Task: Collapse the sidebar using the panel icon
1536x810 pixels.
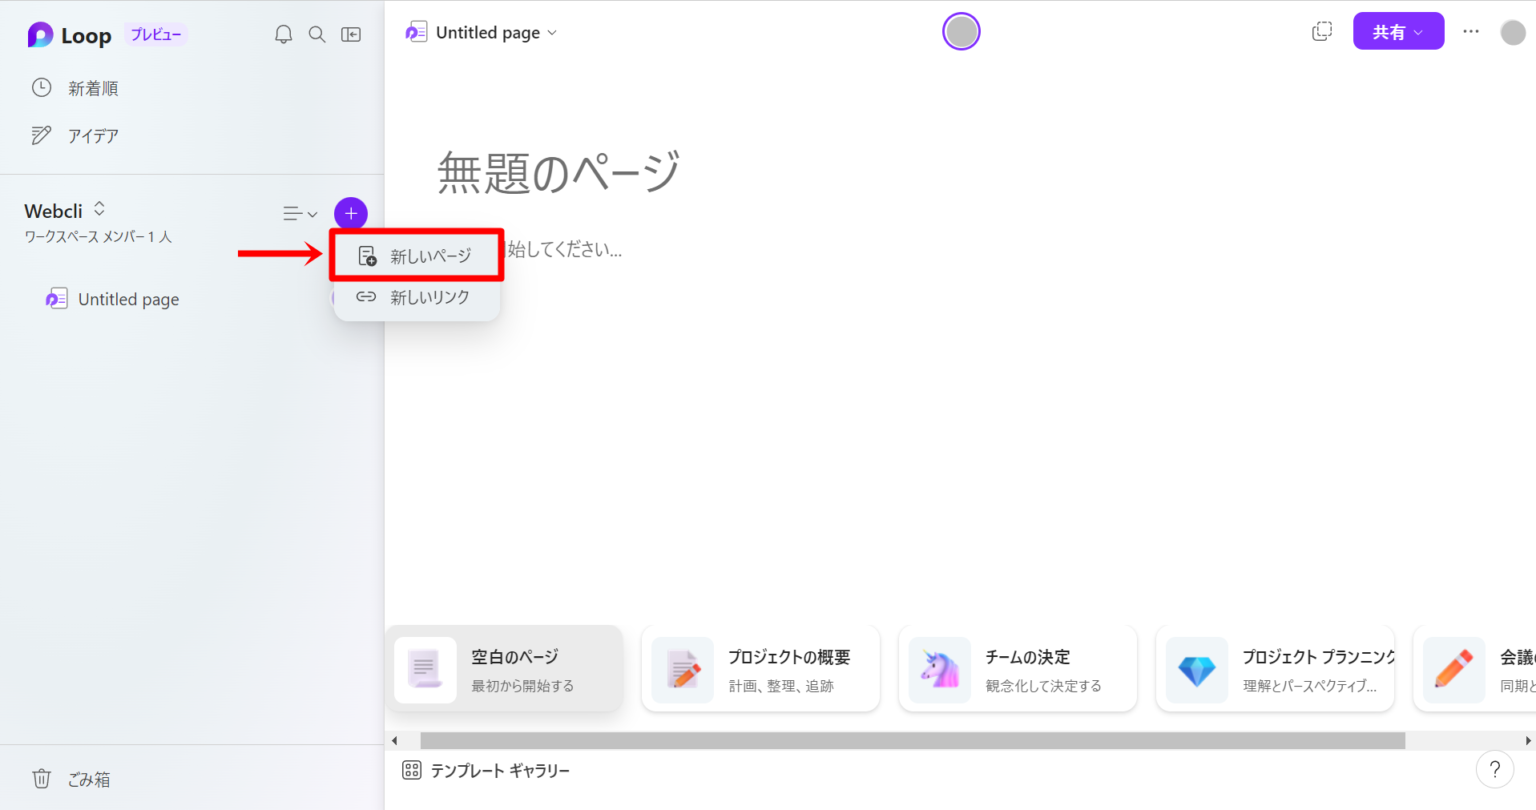Action: pyautogui.click(x=351, y=33)
